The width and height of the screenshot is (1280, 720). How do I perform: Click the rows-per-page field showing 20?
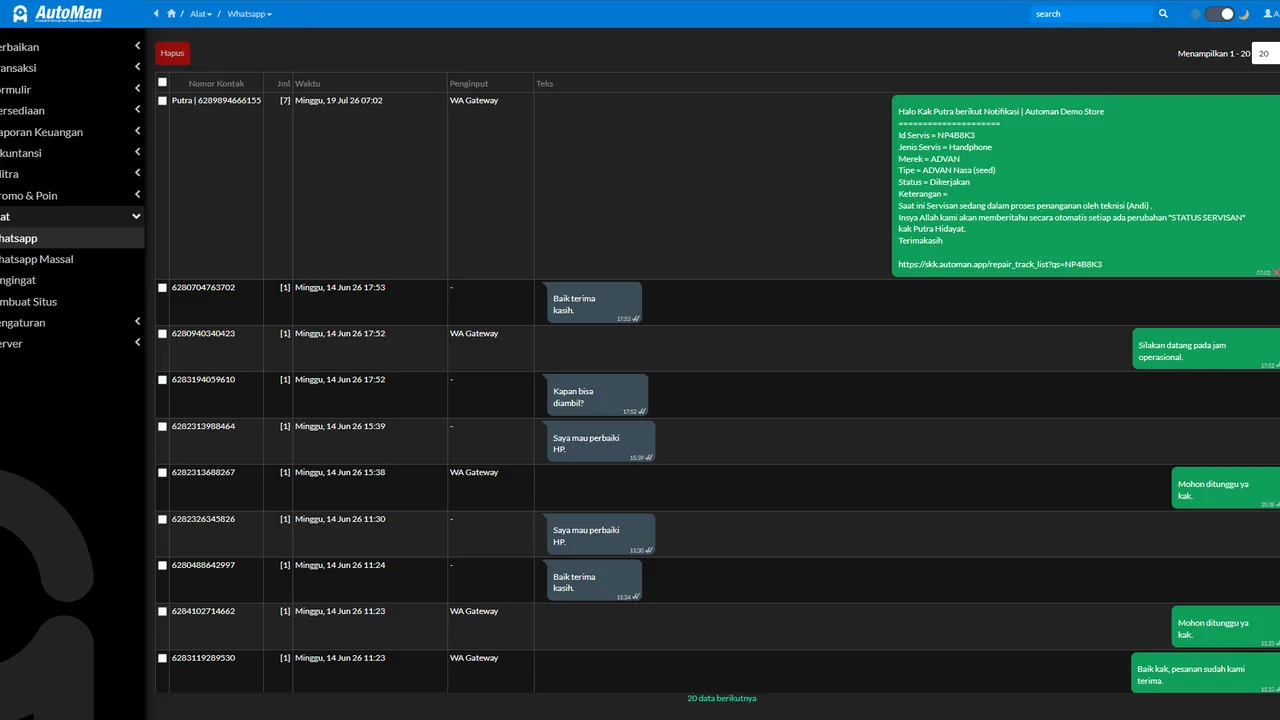[x=1266, y=54]
